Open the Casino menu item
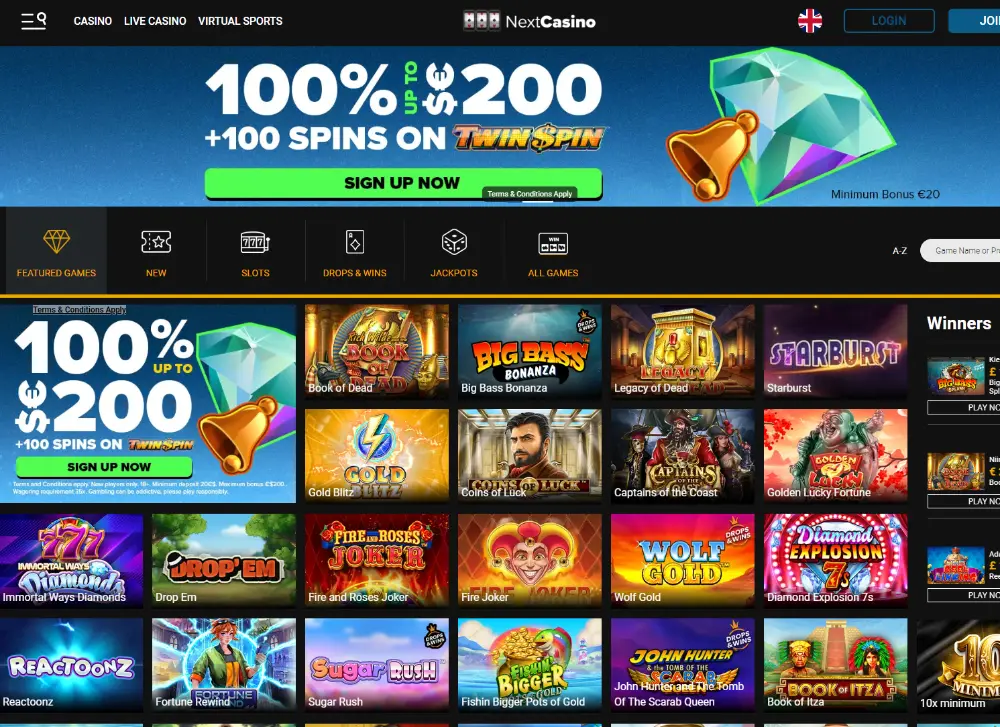Image resolution: width=1000 pixels, height=727 pixels. point(92,21)
